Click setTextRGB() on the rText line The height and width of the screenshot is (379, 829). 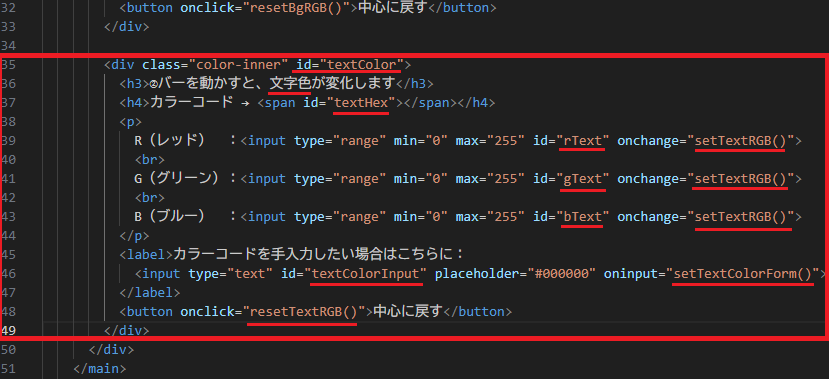(x=740, y=141)
